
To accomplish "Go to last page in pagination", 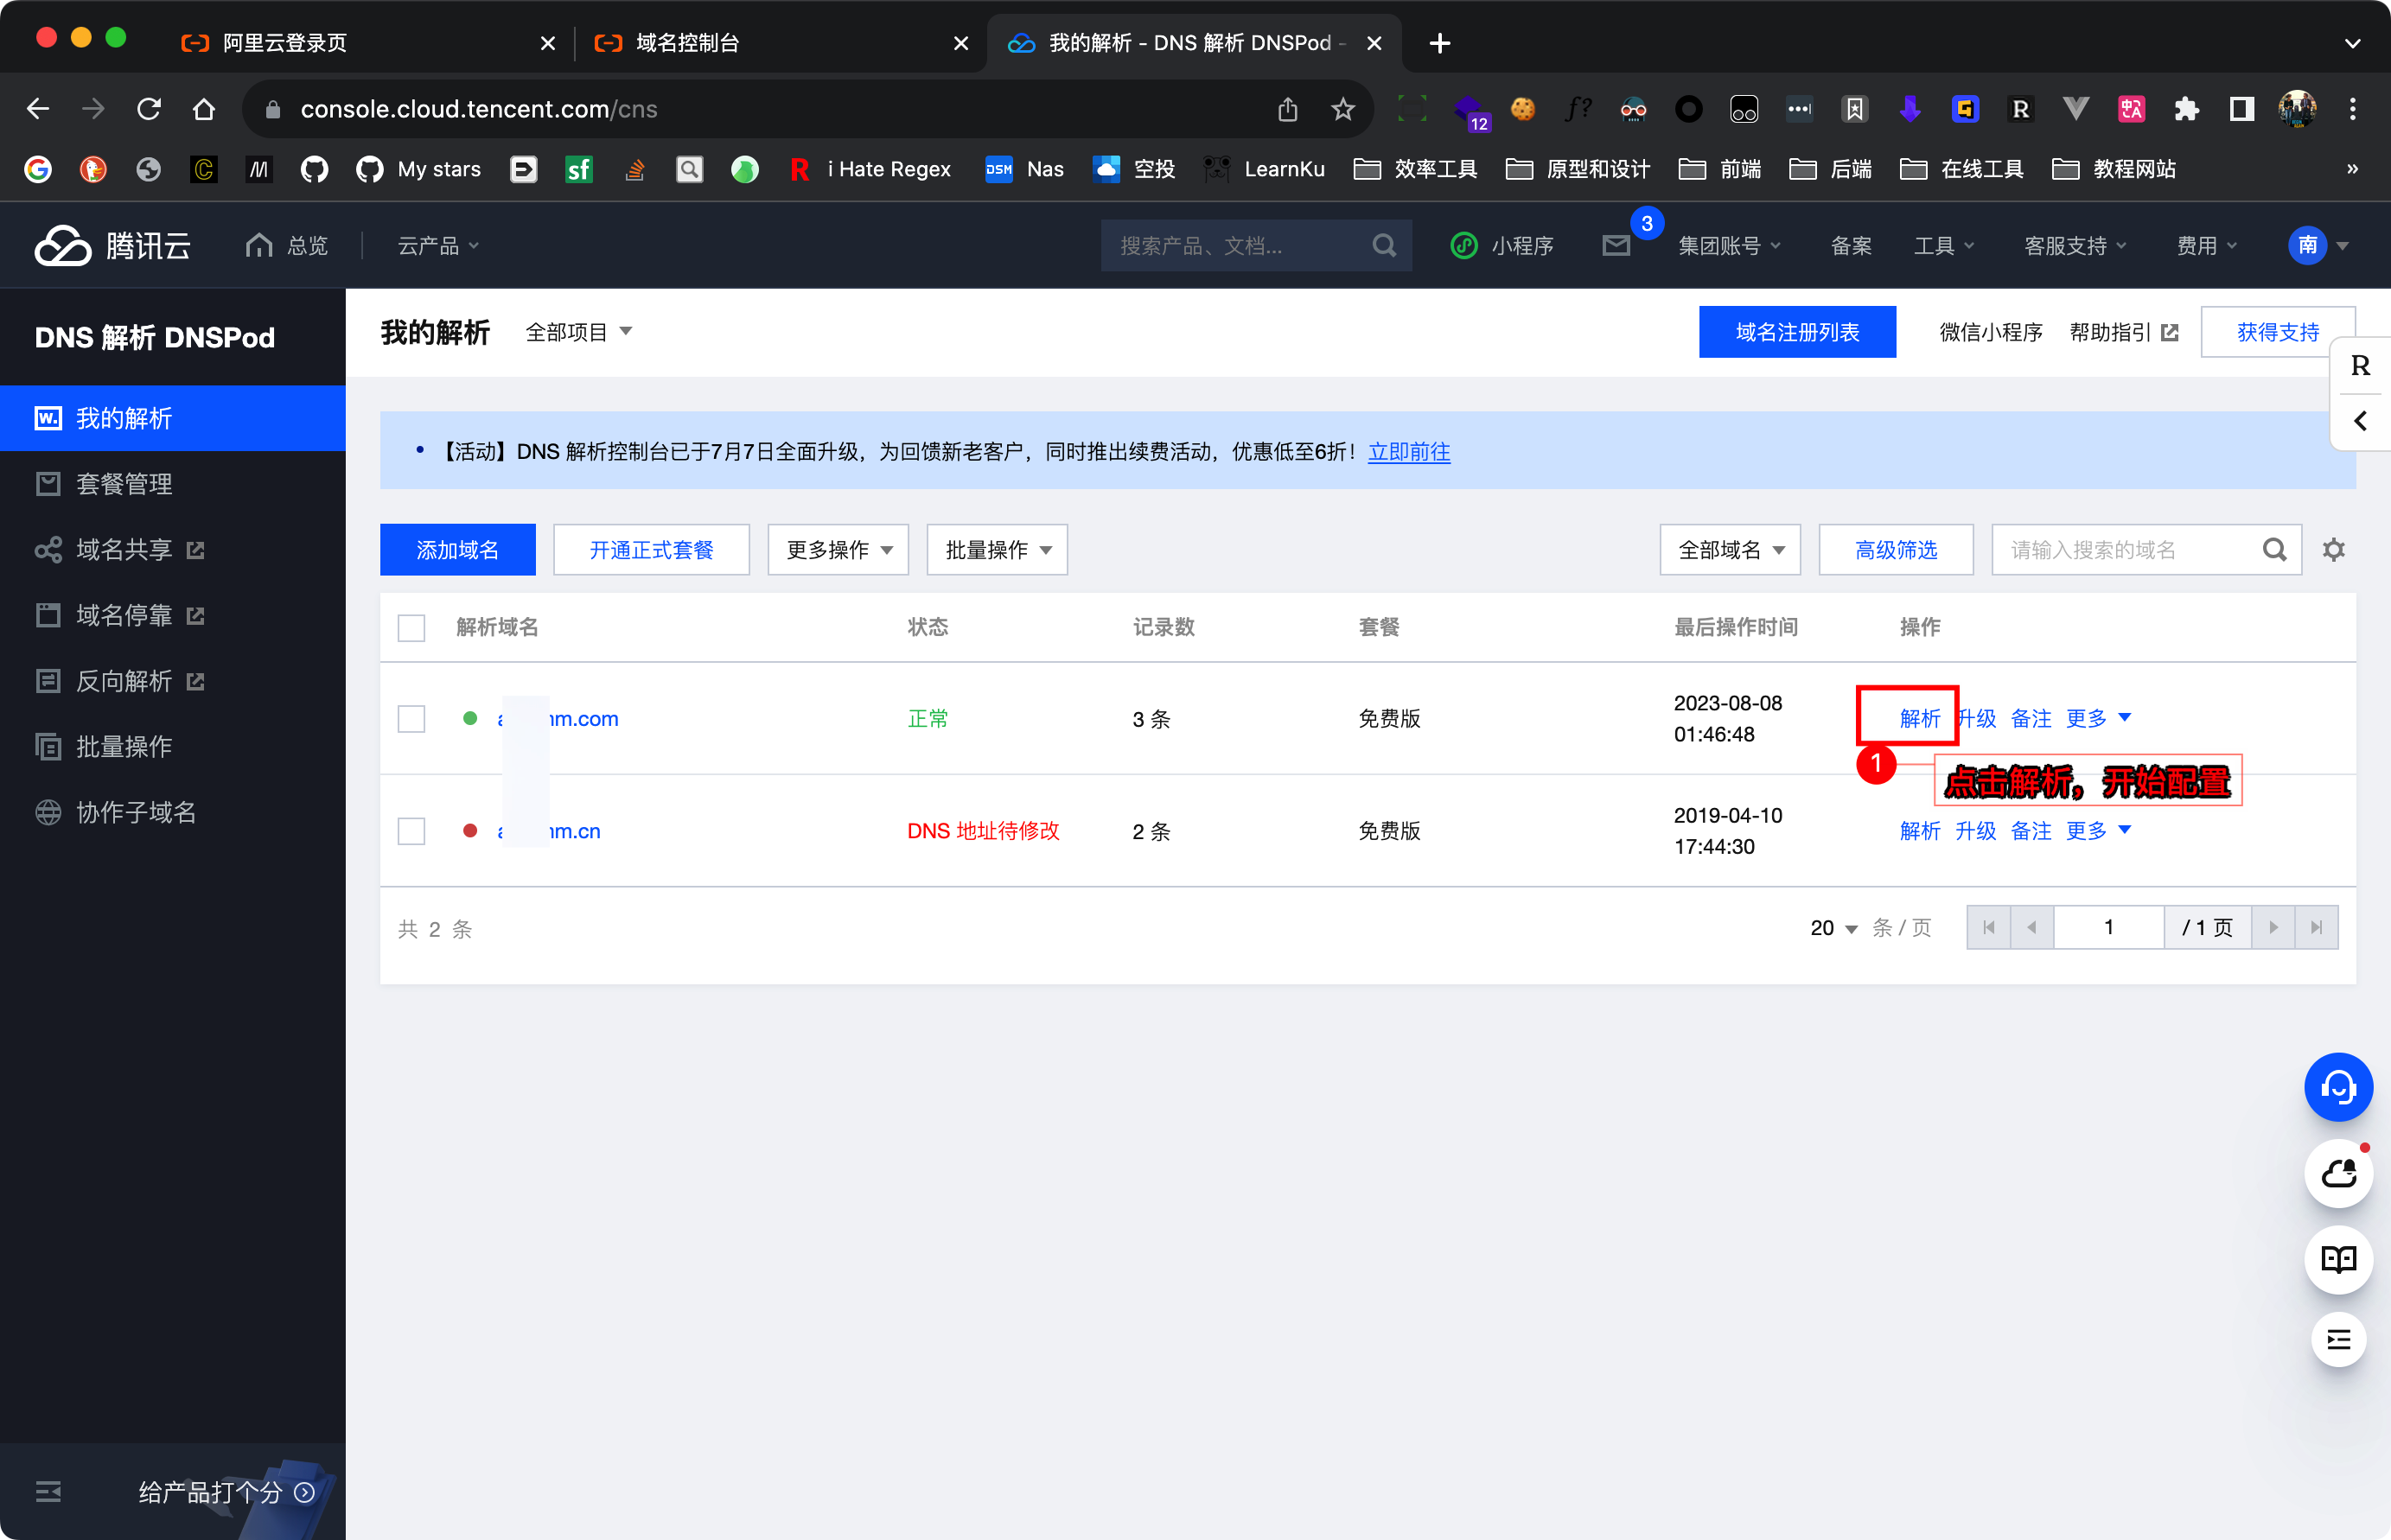I will tap(2316, 927).
